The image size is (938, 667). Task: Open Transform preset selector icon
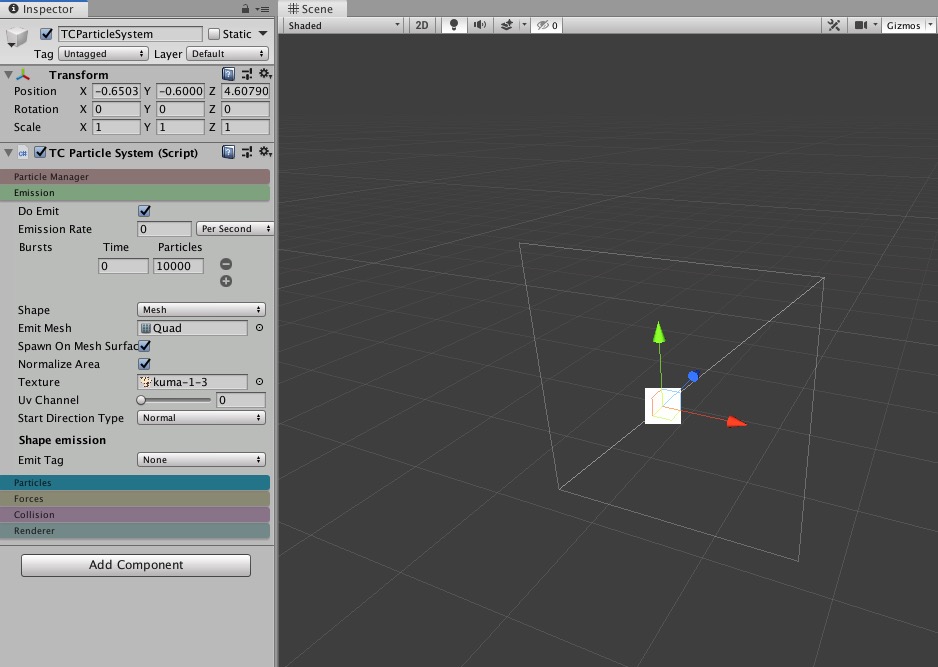pos(246,74)
